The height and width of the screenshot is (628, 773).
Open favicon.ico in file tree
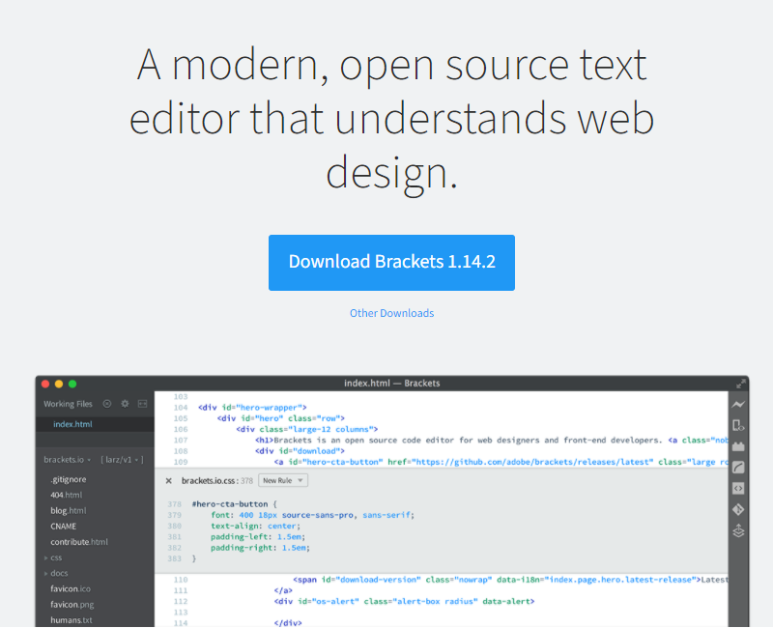(x=70, y=589)
